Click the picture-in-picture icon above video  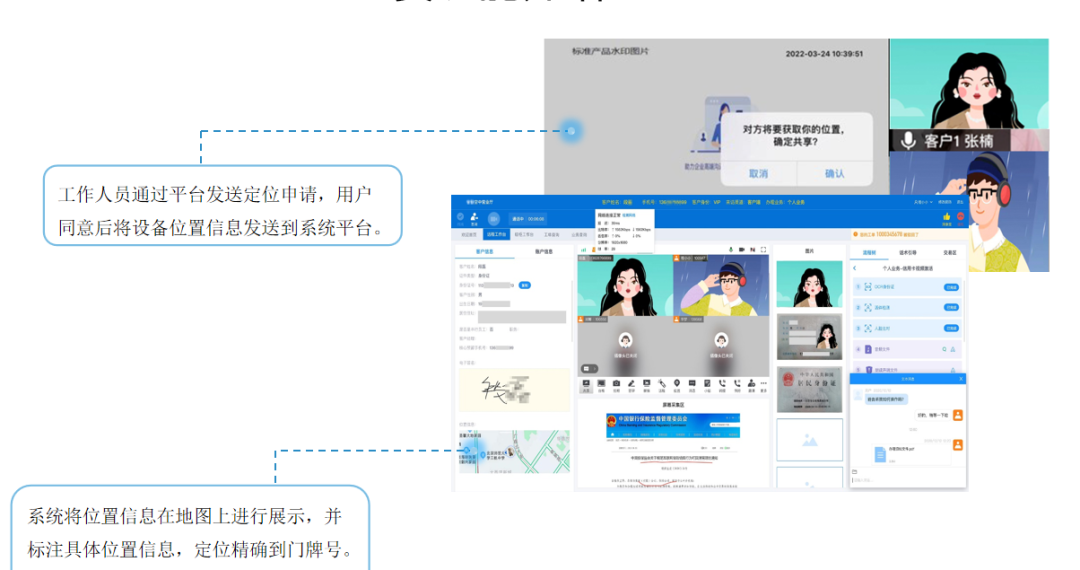(753, 249)
